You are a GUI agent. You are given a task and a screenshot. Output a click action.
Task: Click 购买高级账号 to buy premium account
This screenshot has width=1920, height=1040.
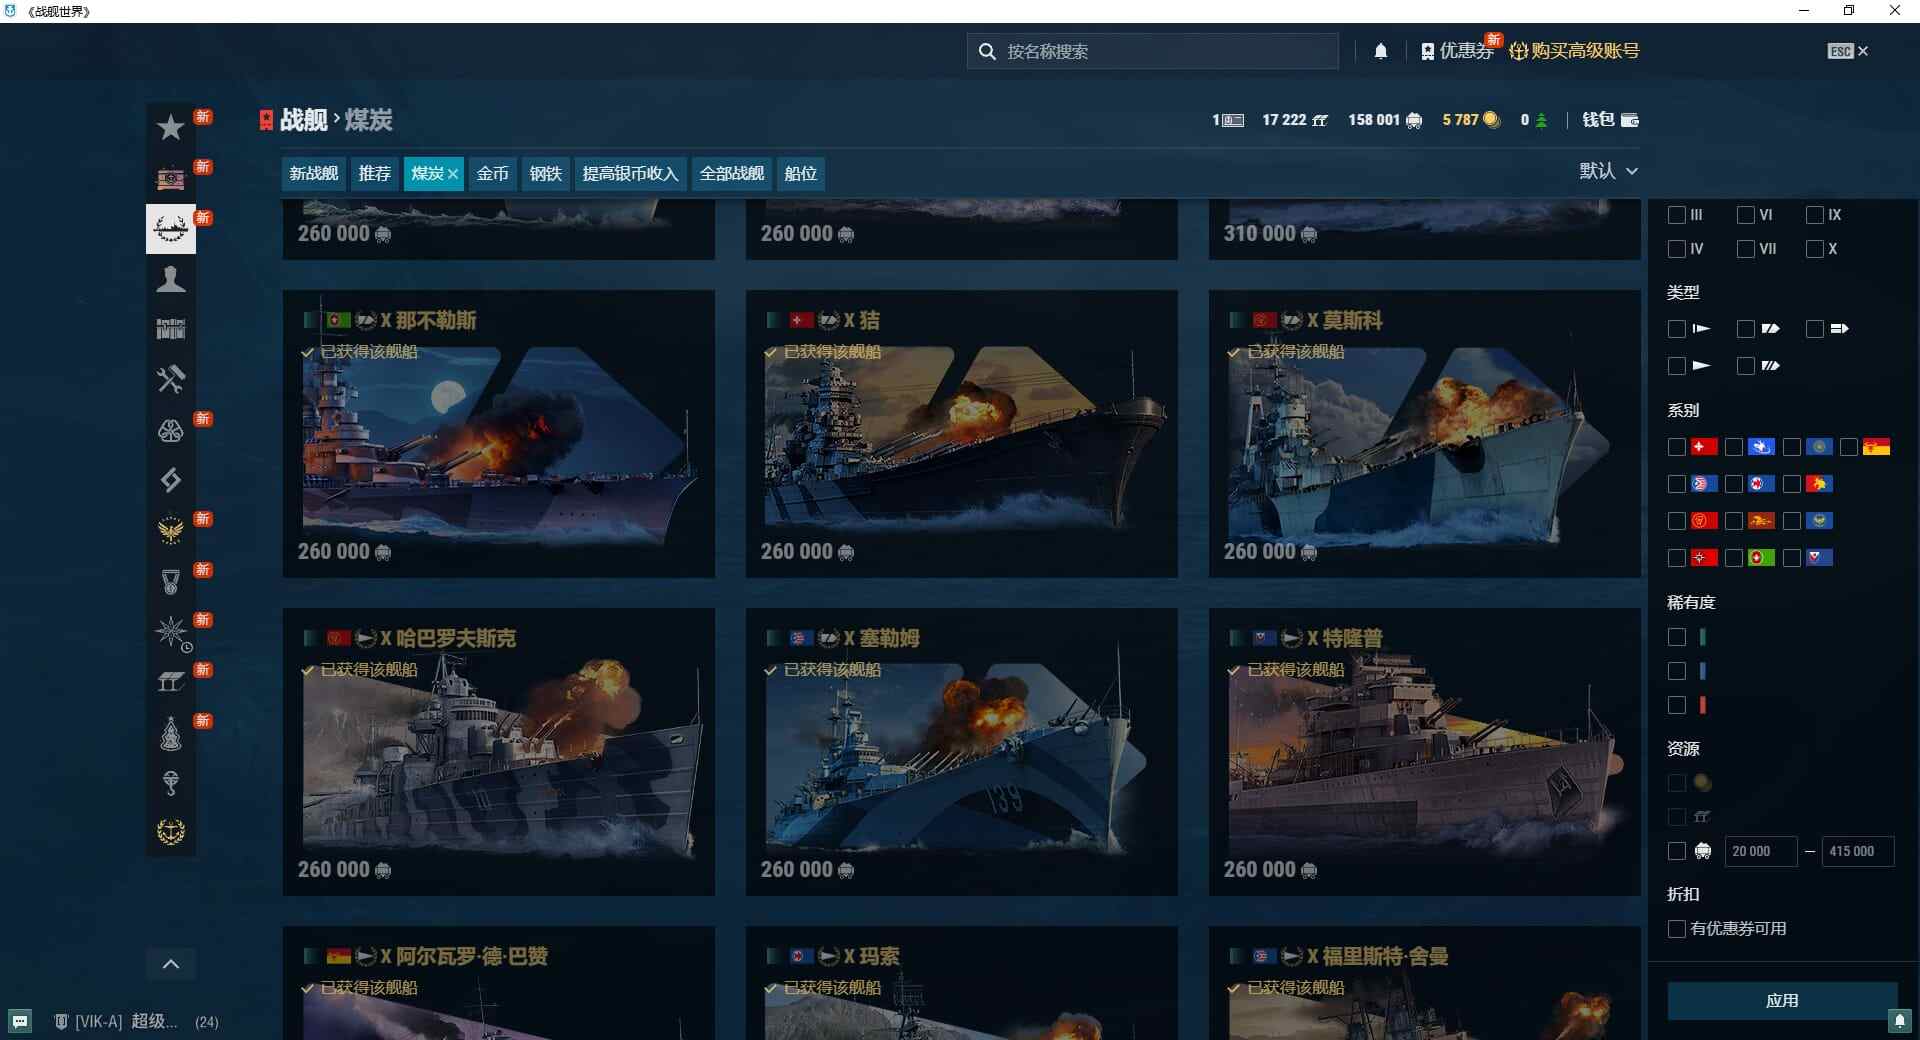1582,51
